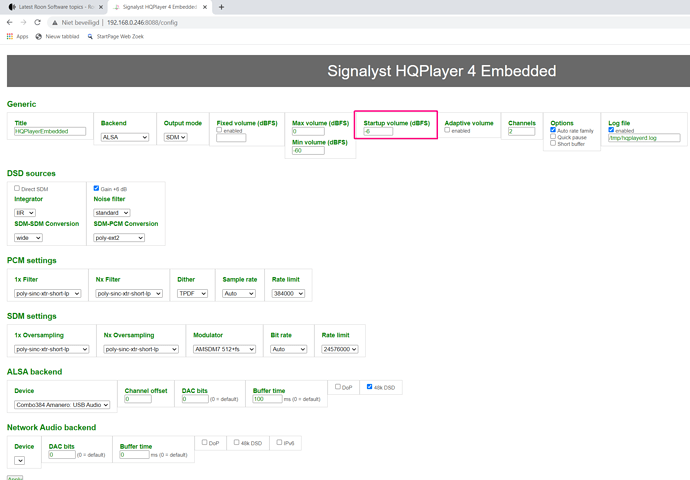This screenshot has width=690, height=480.
Task: Close the Latest Roon Software topics tab
Action: [x=101, y=7]
